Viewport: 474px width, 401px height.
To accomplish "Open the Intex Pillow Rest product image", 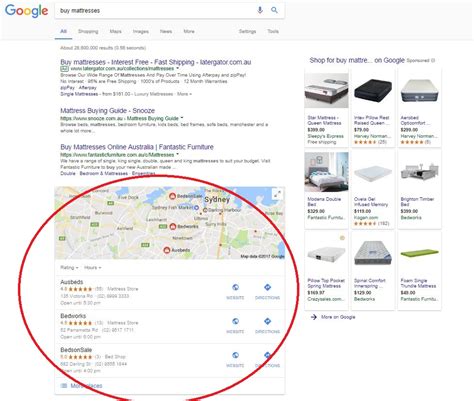I will (x=373, y=90).
